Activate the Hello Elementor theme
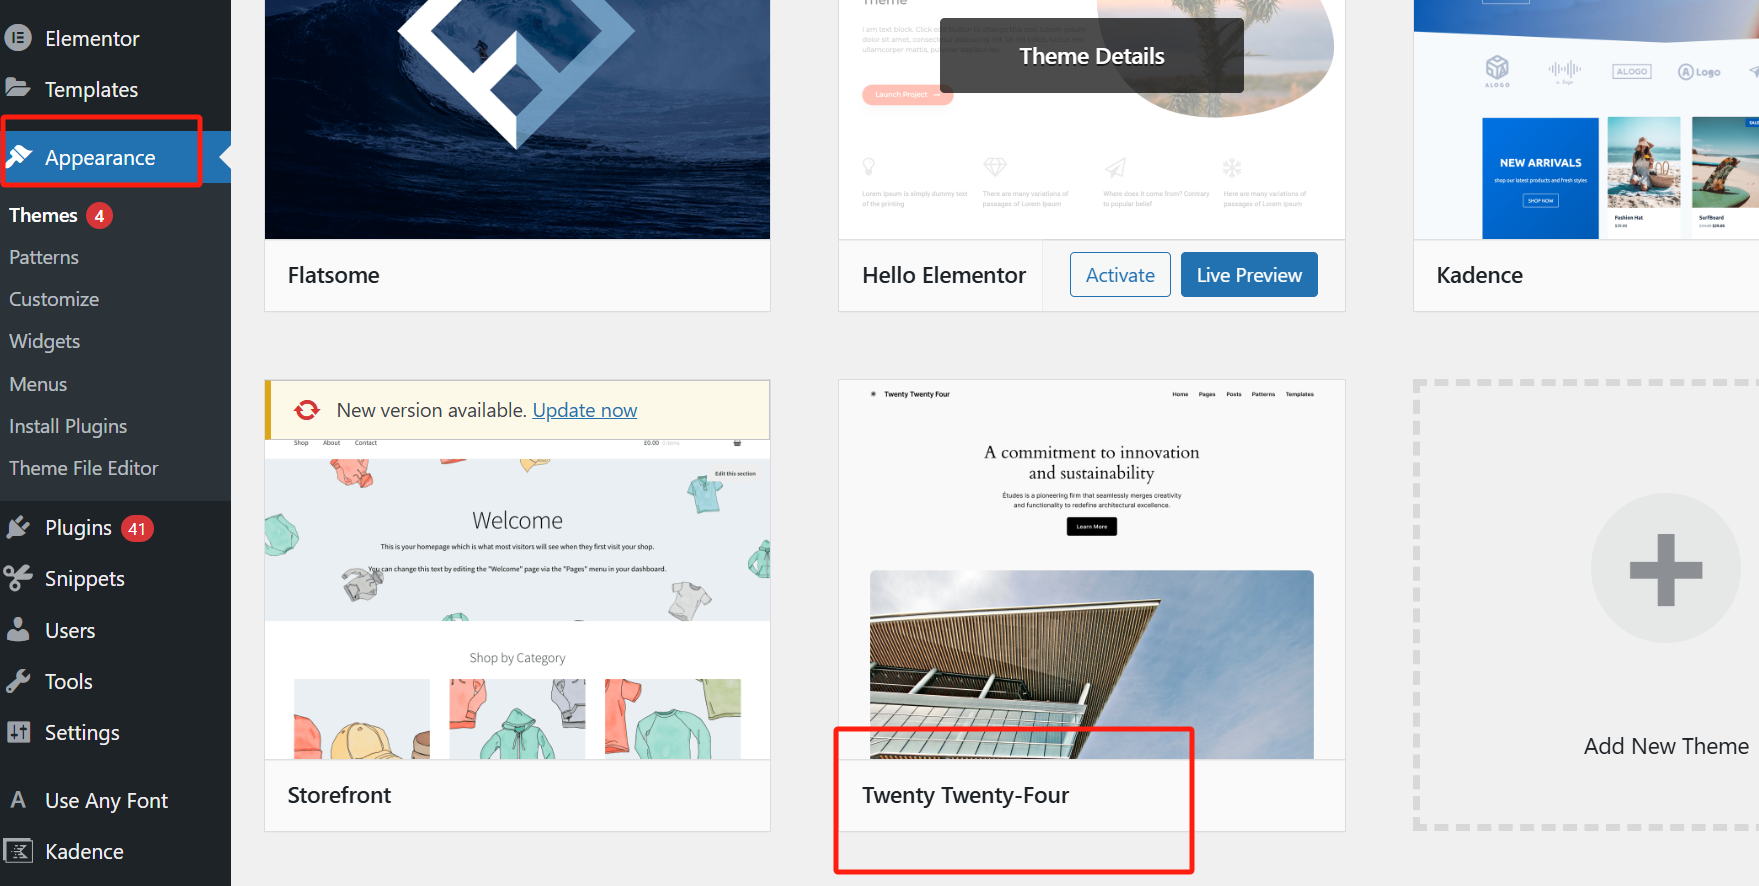 (x=1120, y=275)
